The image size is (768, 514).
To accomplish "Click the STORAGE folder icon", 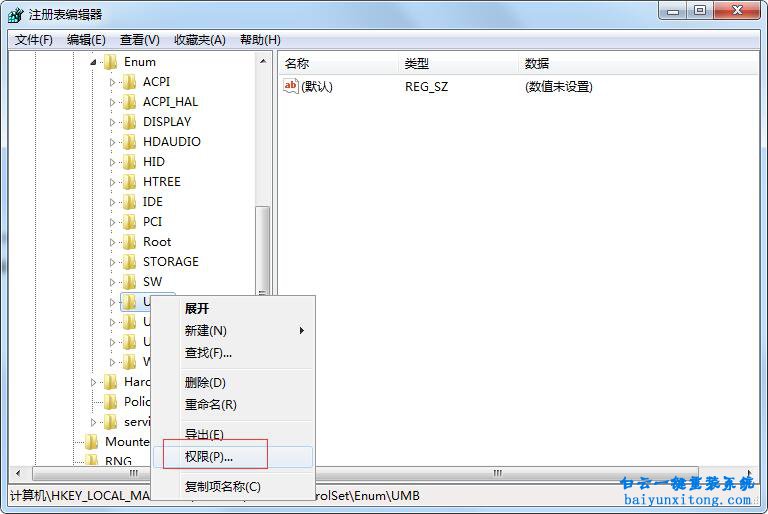I will point(129,262).
